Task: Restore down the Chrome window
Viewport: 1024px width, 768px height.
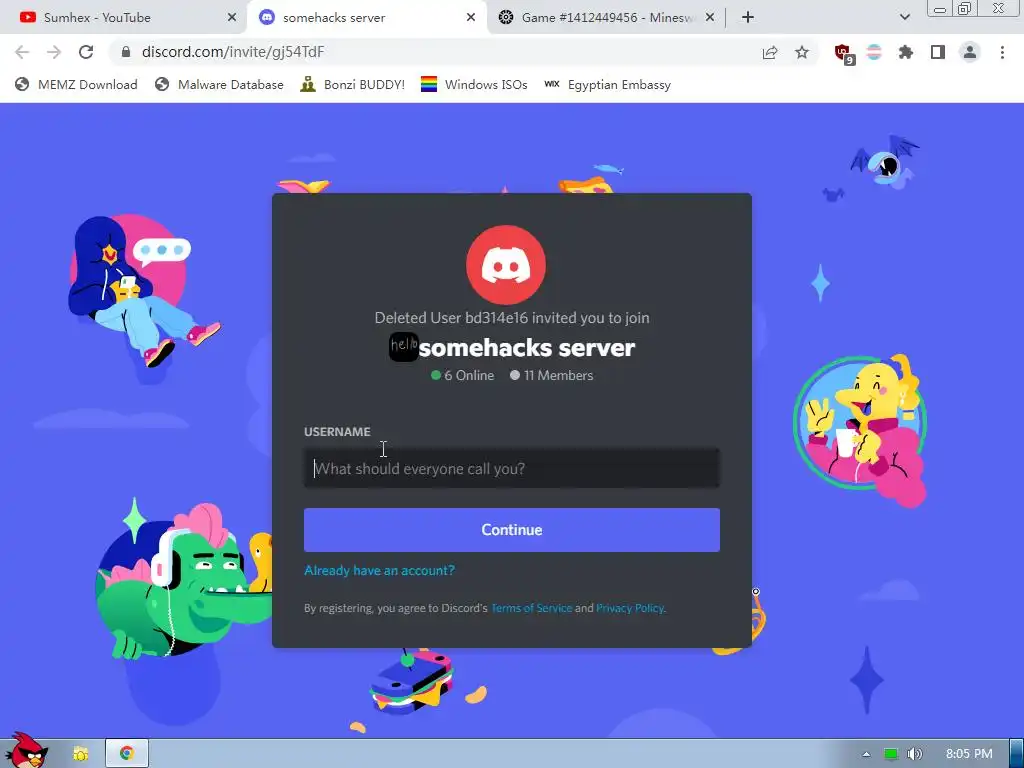Action: pyautogui.click(x=964, y=9)
